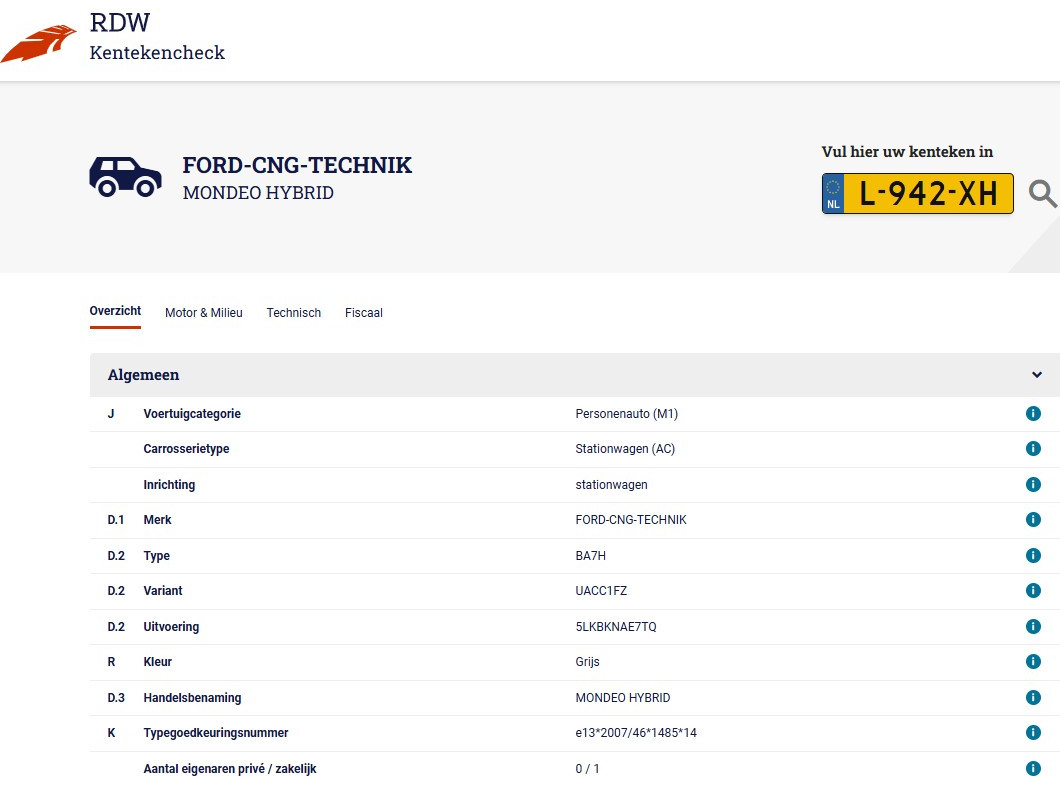Click the Algemeen section header
Viewport: 1060px width, 795px height.
575,375
